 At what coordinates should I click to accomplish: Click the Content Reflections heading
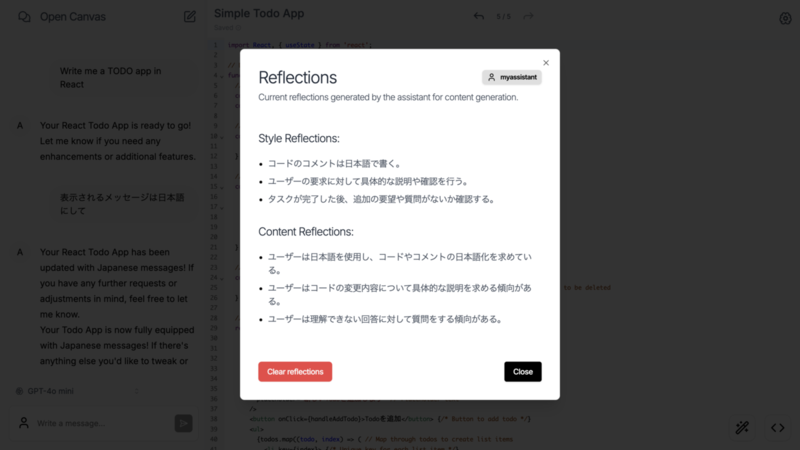[x=306, y=232]
